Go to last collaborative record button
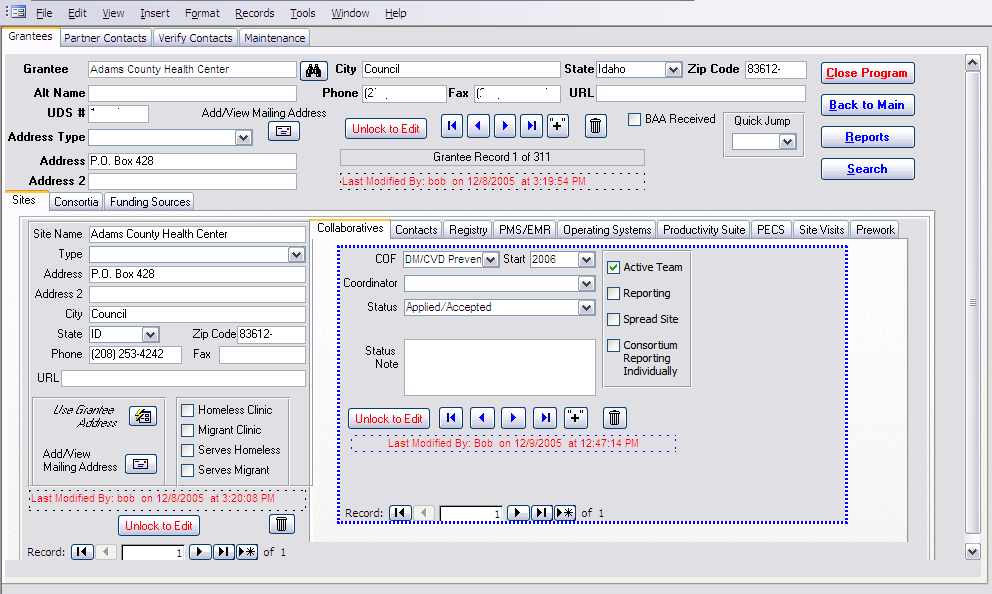The height and width of the screenshot is (594, 992). 545,418
